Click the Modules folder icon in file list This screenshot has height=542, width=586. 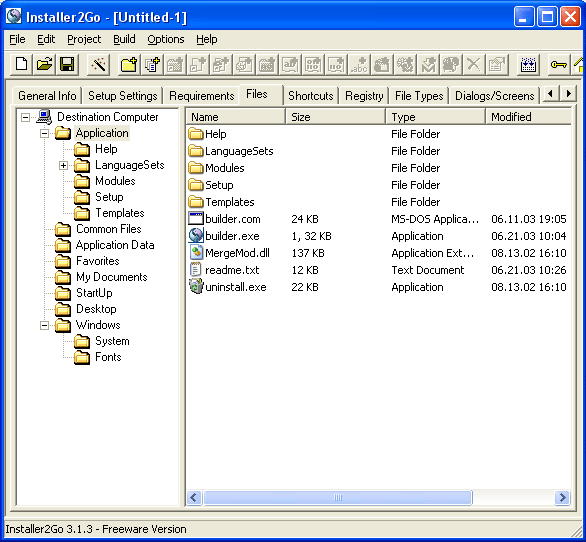[195, 167]
